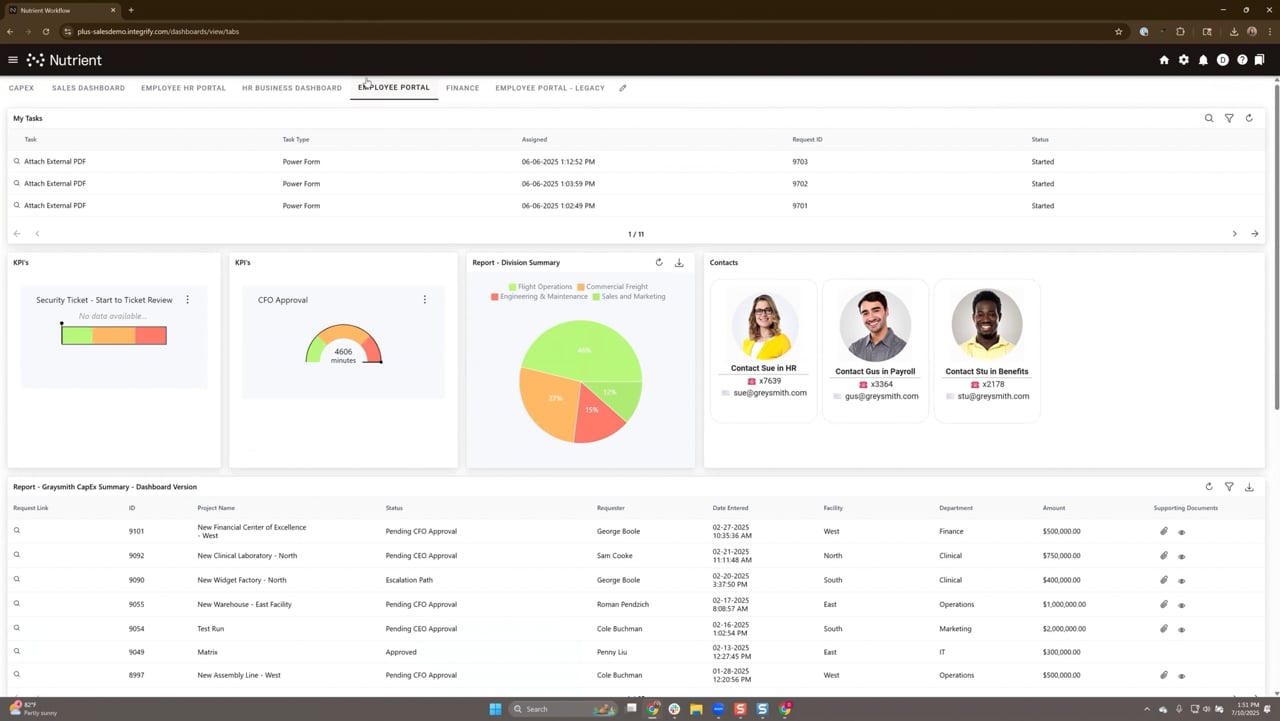Refresh the Division Summary report
This screenshot has height=721, width=1280.
[659, 262]
